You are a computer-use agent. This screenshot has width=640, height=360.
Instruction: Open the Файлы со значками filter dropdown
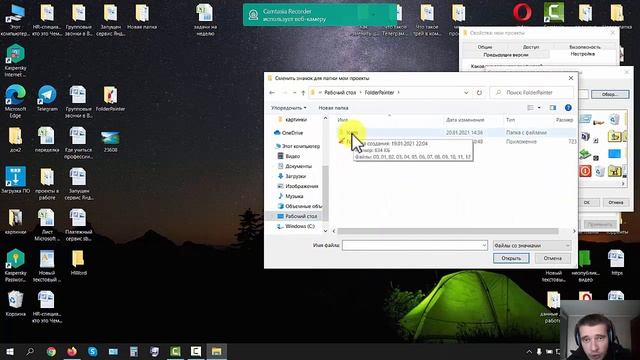pyautogui.click(x=531, y=245)
